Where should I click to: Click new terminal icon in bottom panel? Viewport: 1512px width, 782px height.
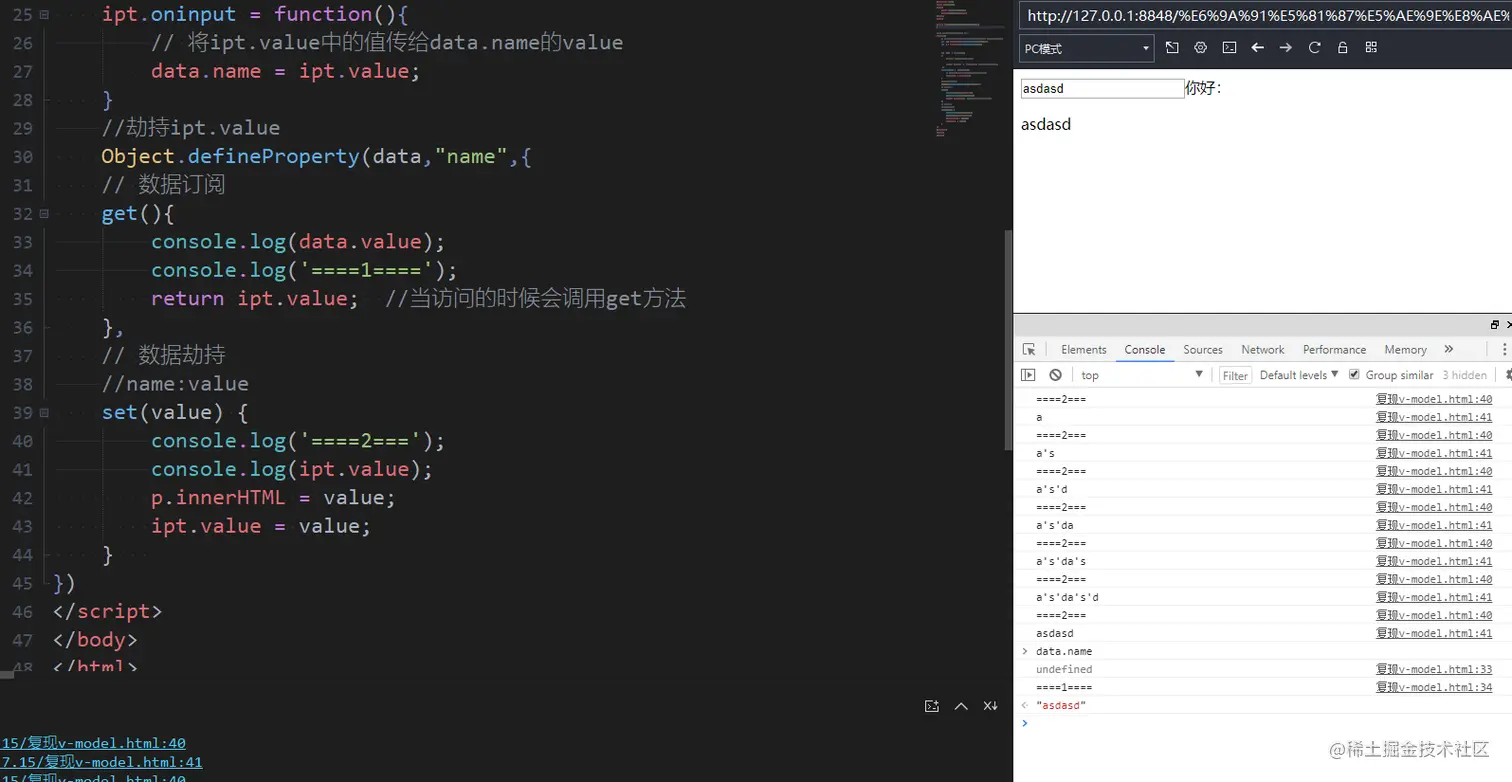pos(932,706)
